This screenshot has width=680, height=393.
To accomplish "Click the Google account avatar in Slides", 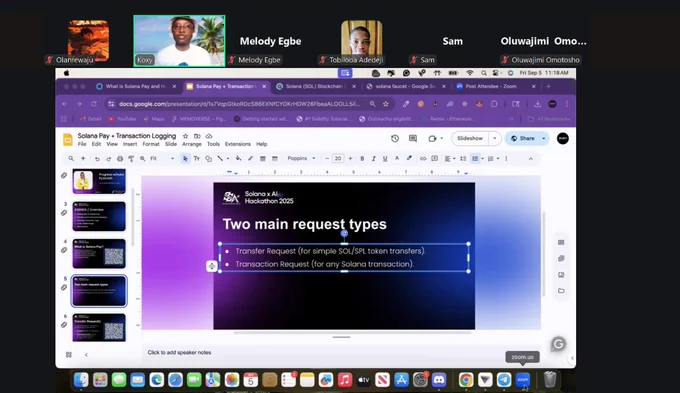I will point(563,138).
